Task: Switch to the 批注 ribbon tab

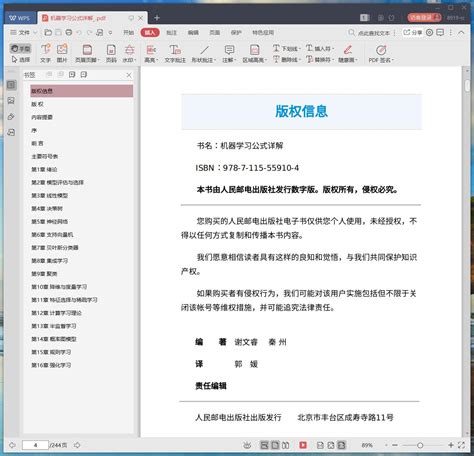Action: coord(171,33)
